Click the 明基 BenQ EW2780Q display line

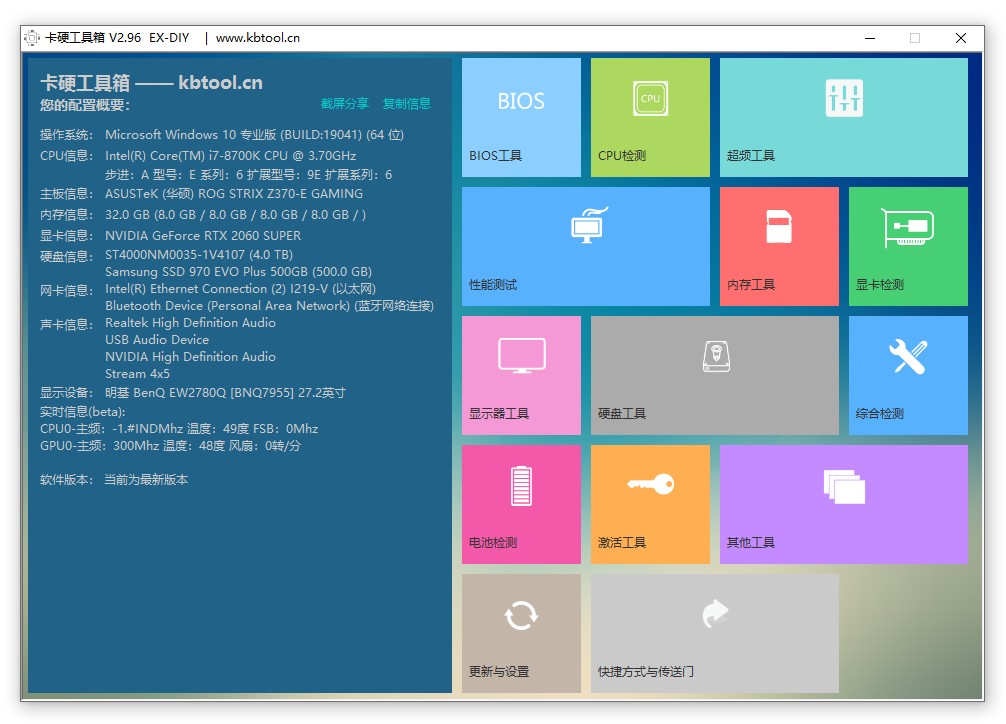[225, 392]
